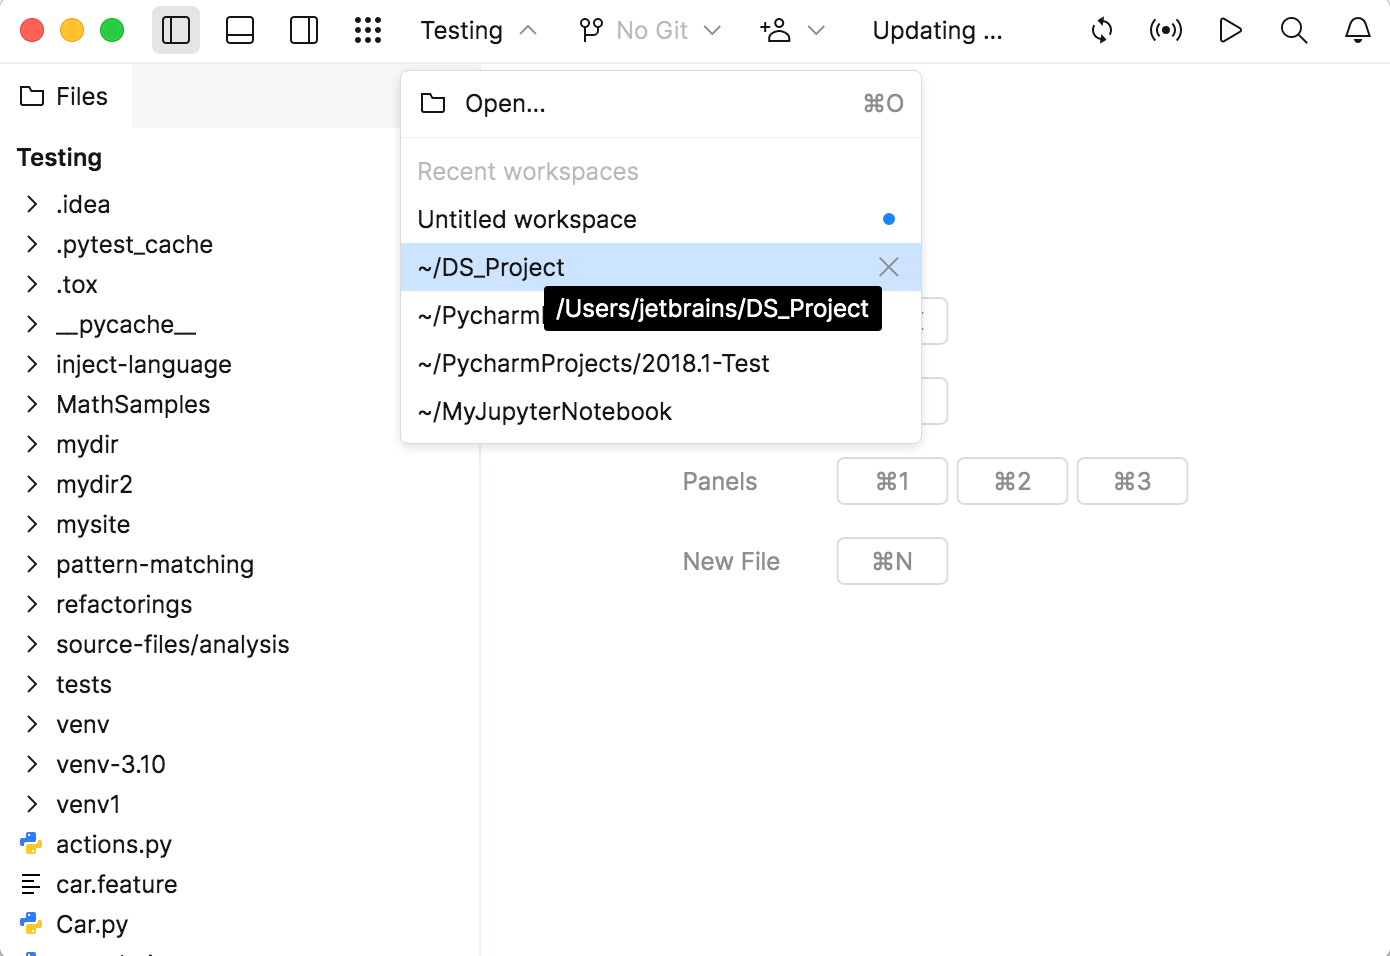Viewport: 1390px width, 956px height.
Task: Remove ~/DS_Project from recent workspaces
Action: (888, 266)
